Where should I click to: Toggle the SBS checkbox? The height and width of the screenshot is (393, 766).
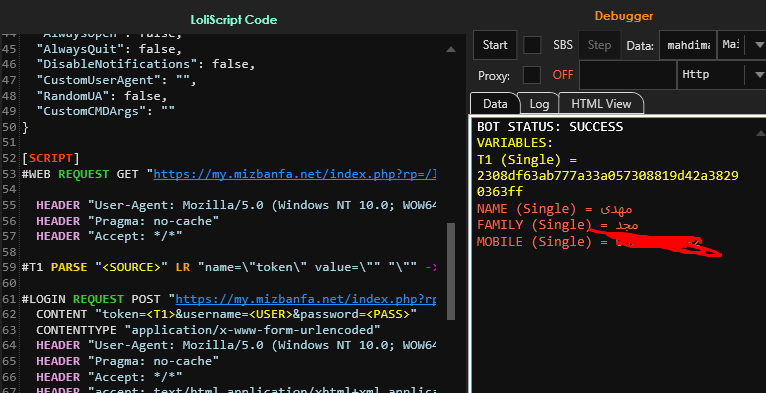pos(532,45)
